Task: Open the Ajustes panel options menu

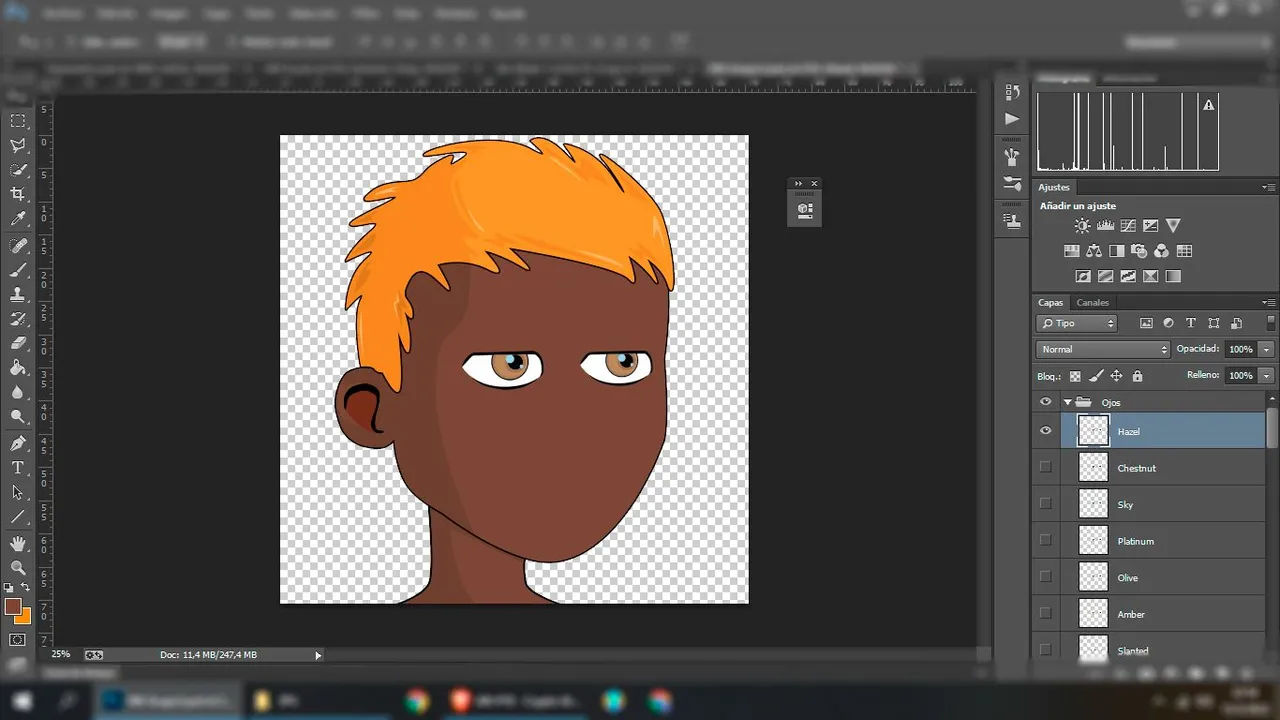Action: click(1270, 187)
